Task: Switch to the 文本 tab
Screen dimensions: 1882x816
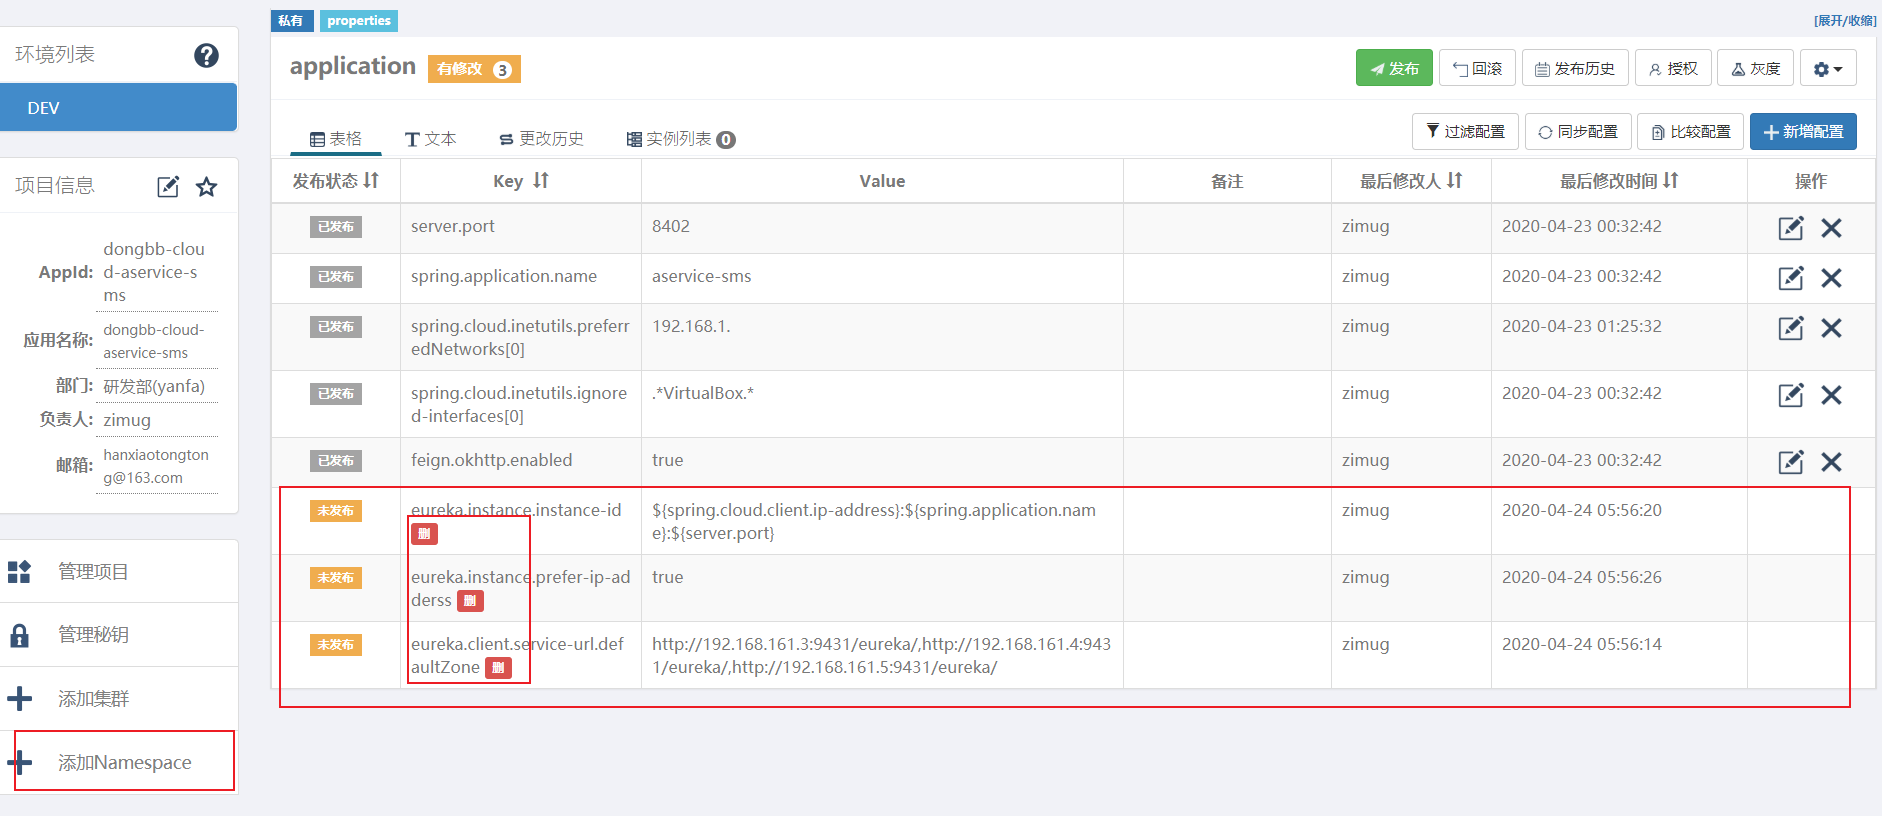Action: (x=431, y=139)
